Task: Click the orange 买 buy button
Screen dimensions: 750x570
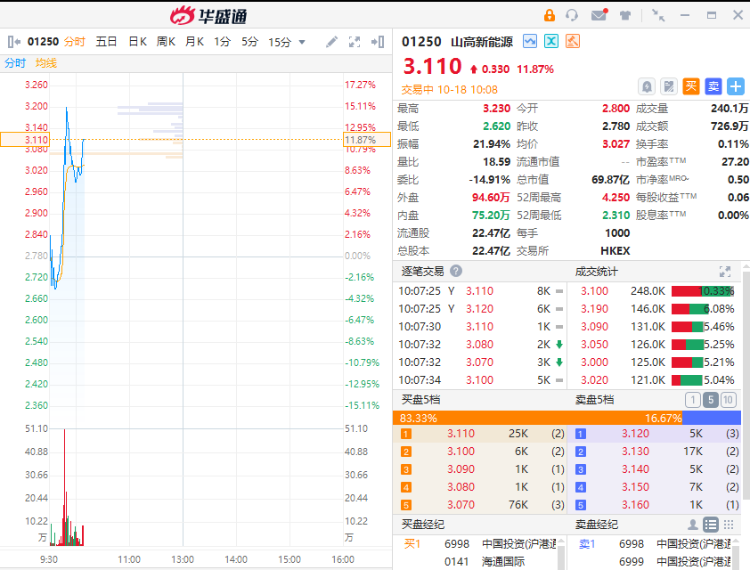Action: tap(691, 87)
